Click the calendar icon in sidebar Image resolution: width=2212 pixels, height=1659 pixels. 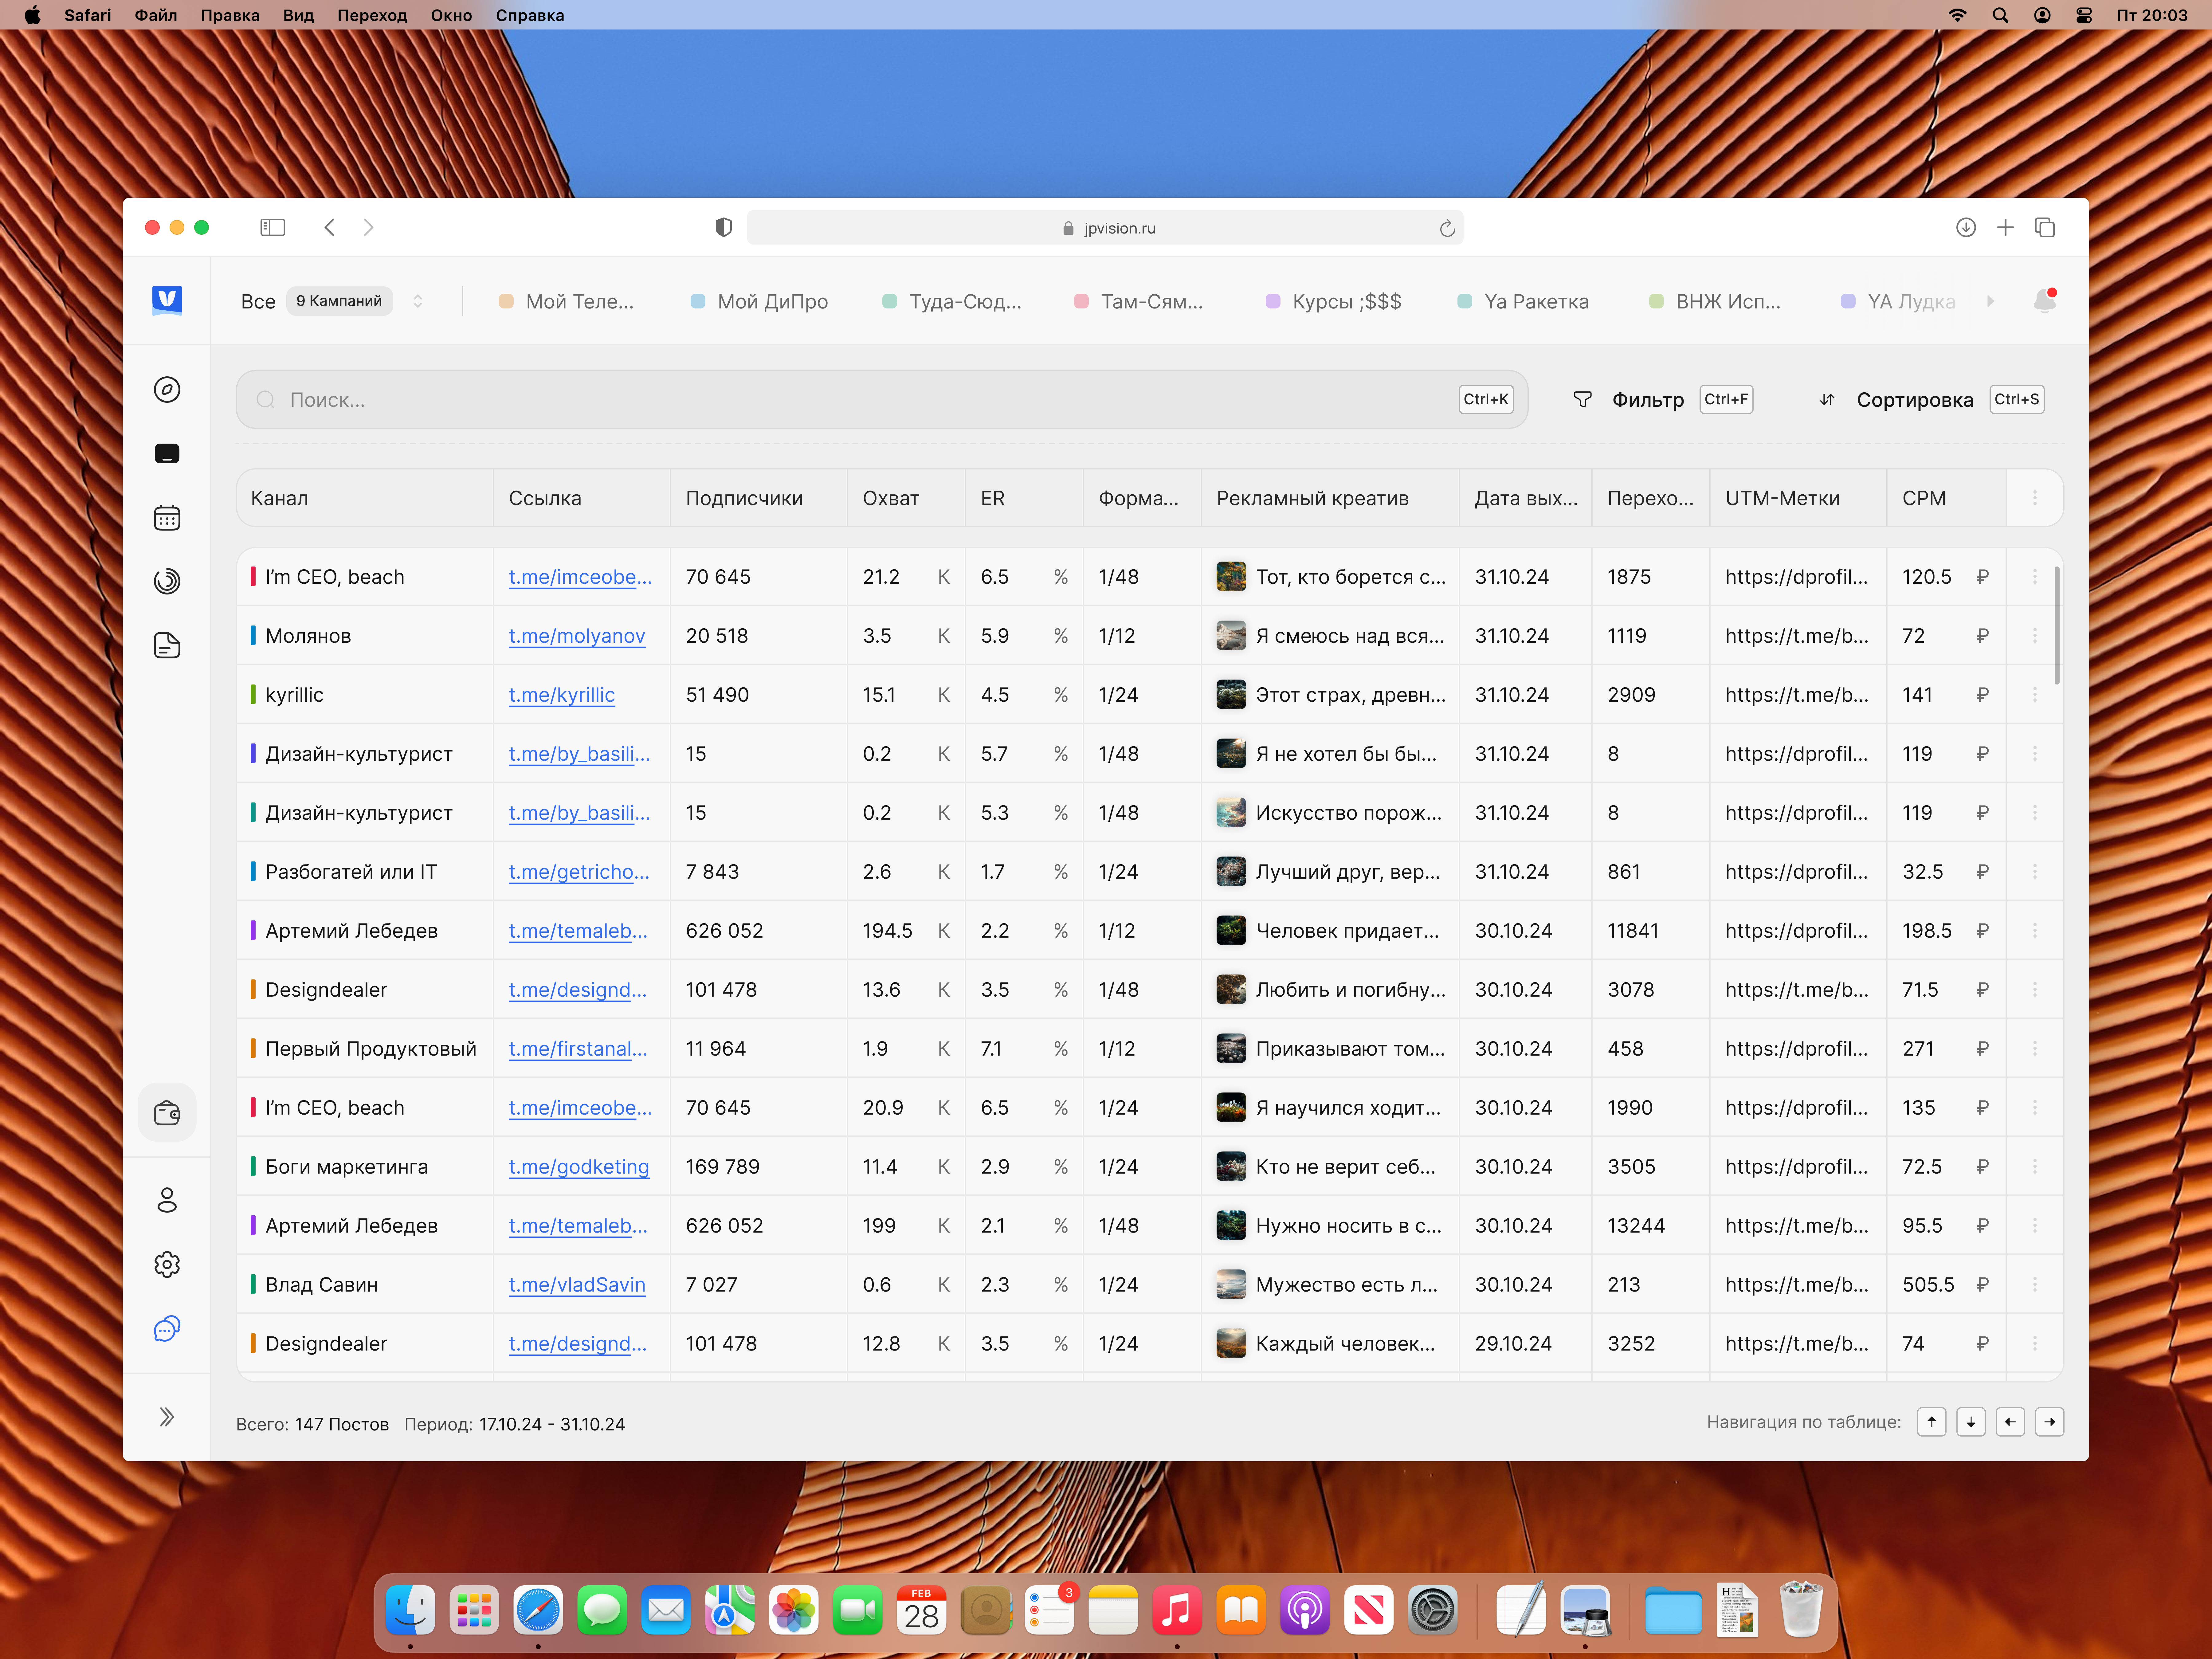tap(167, 517)
